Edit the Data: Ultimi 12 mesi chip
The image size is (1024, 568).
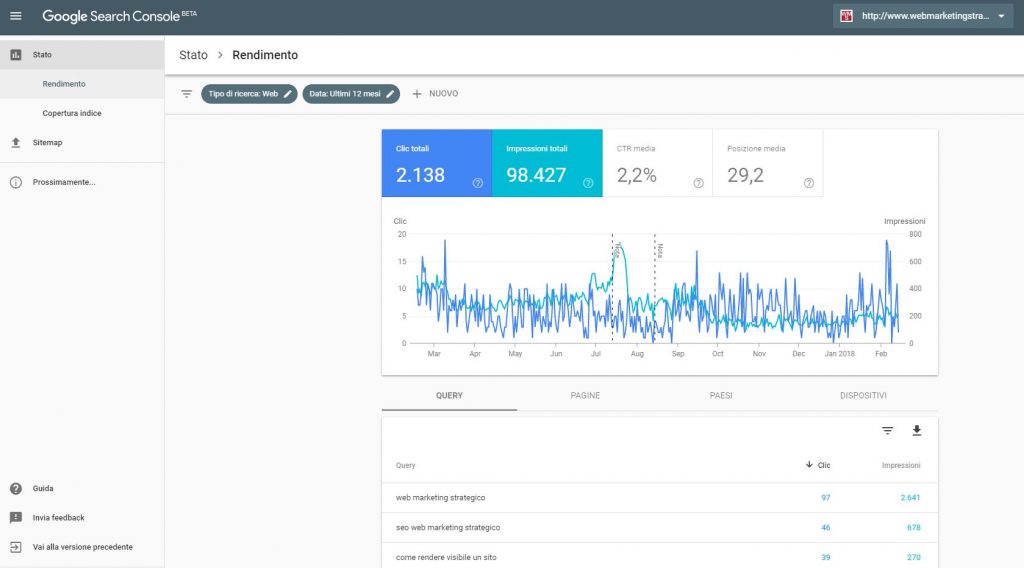[351, 94]
